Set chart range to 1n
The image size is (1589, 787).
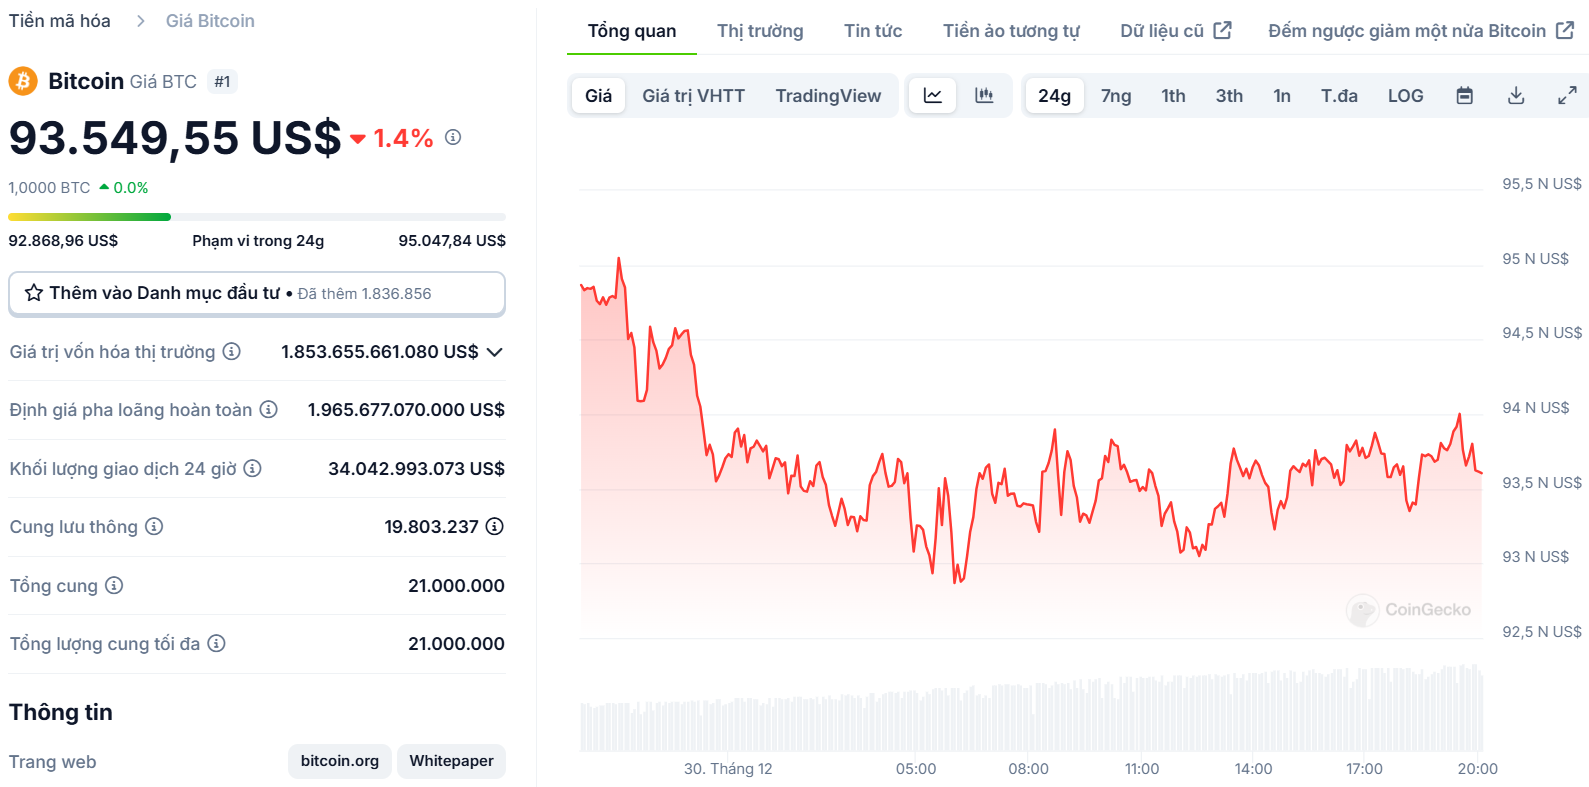(1282, 95)
